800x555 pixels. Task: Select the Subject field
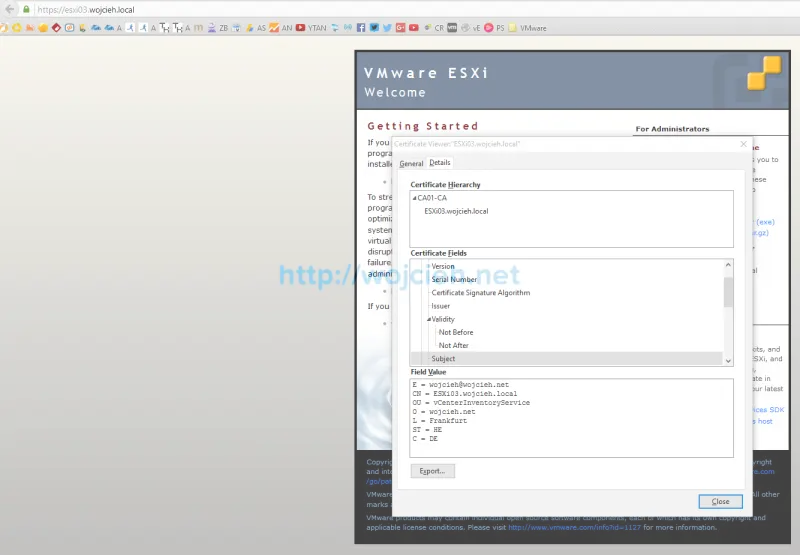pos(566,359)
